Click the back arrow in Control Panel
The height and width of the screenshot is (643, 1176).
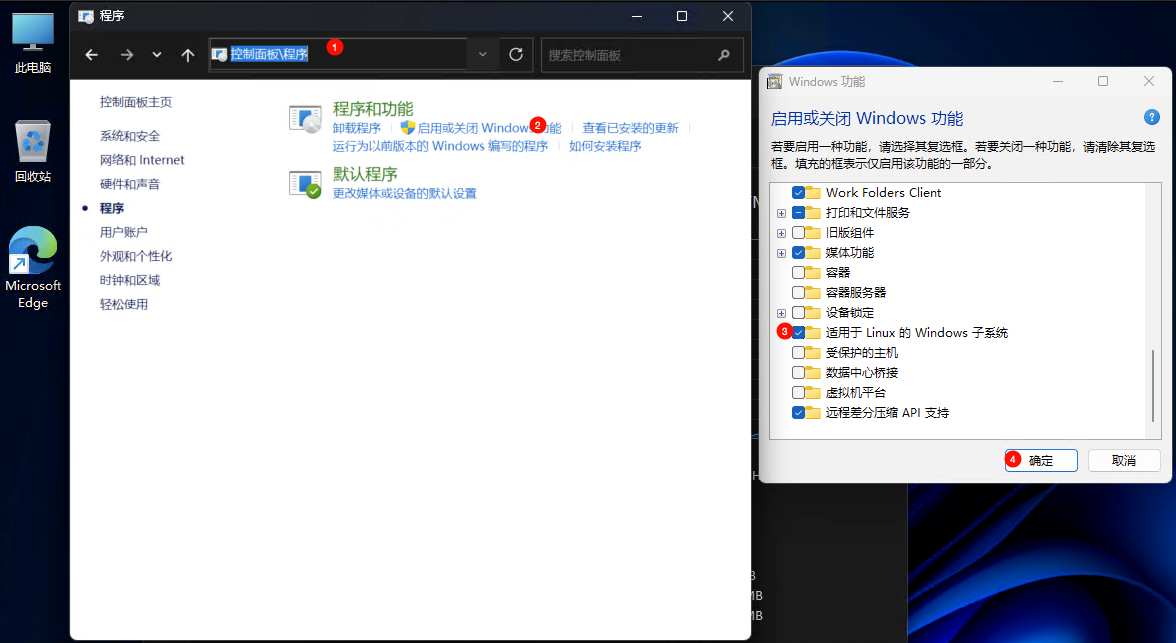(92, 55)
